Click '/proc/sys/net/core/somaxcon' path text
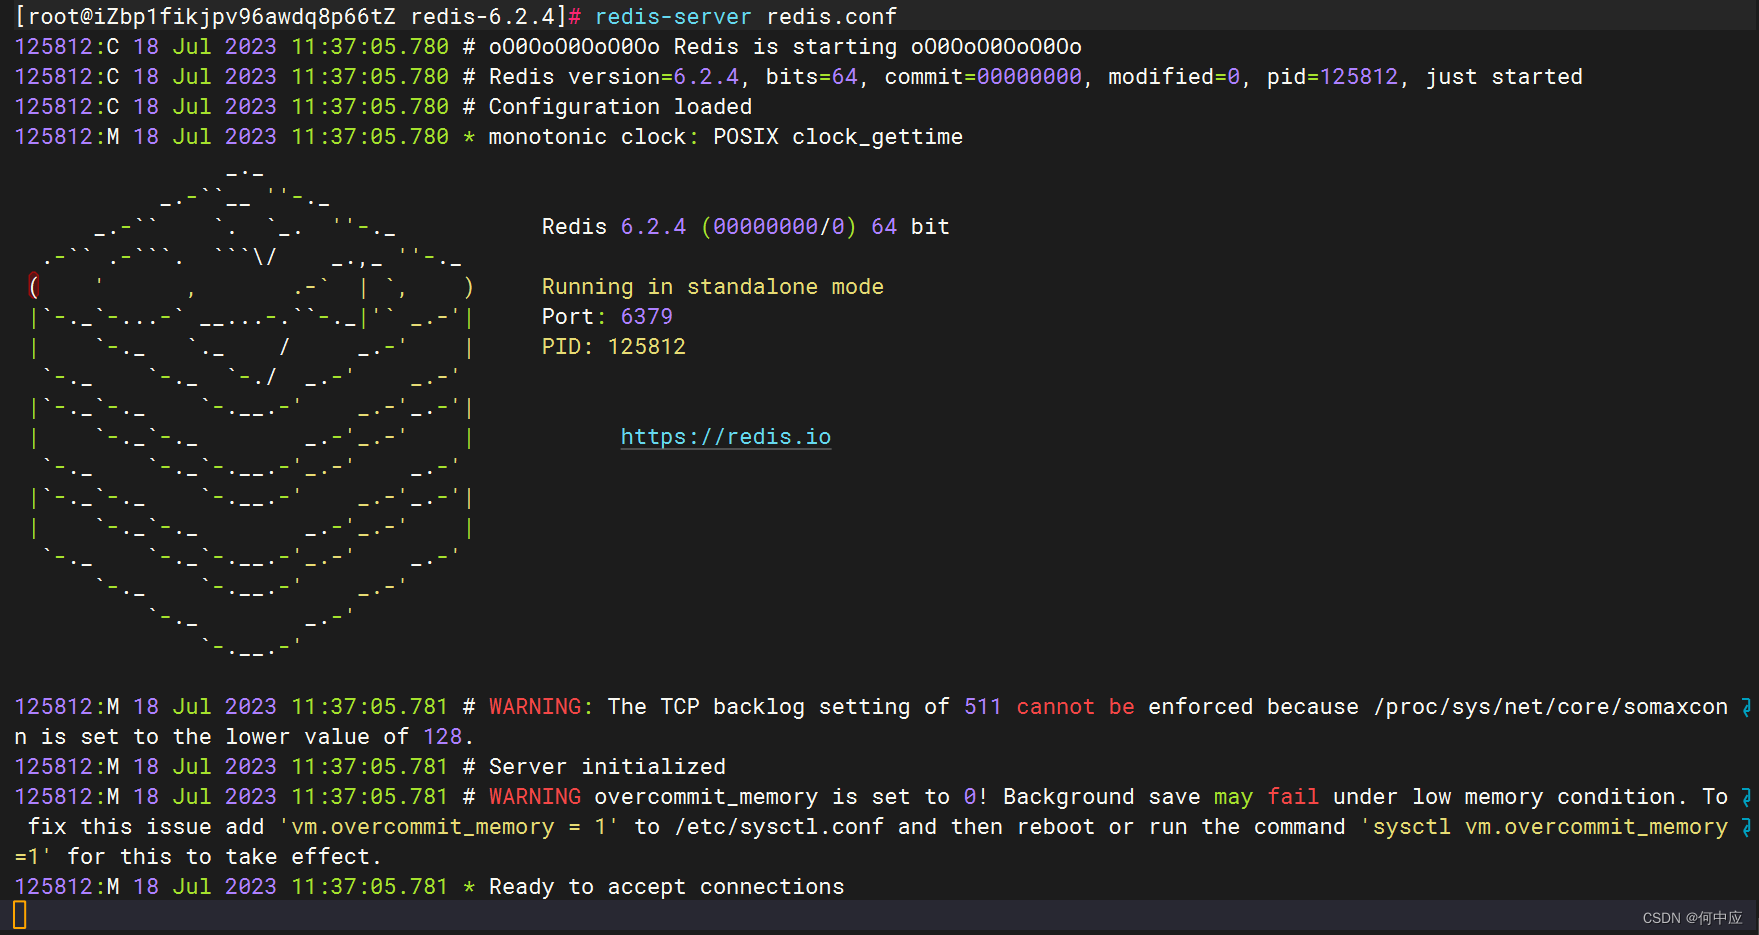This screenshot has width=1759, height=935. pyautogui.click(x=1550, y=707)
